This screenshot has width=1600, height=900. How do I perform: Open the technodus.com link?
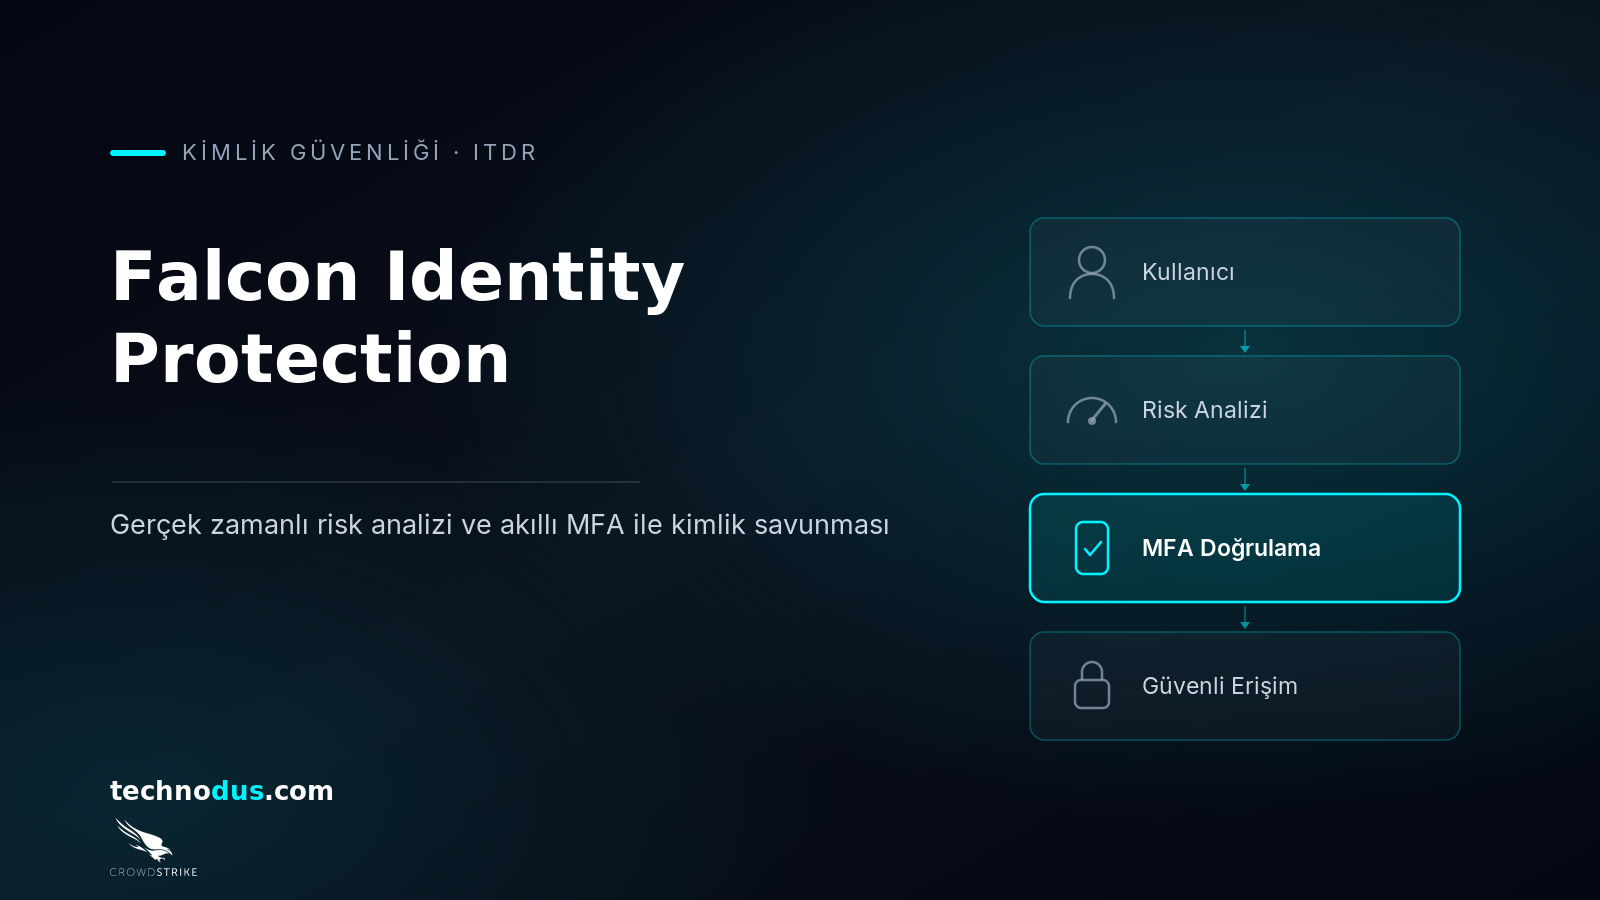click(x=221, y=790)
